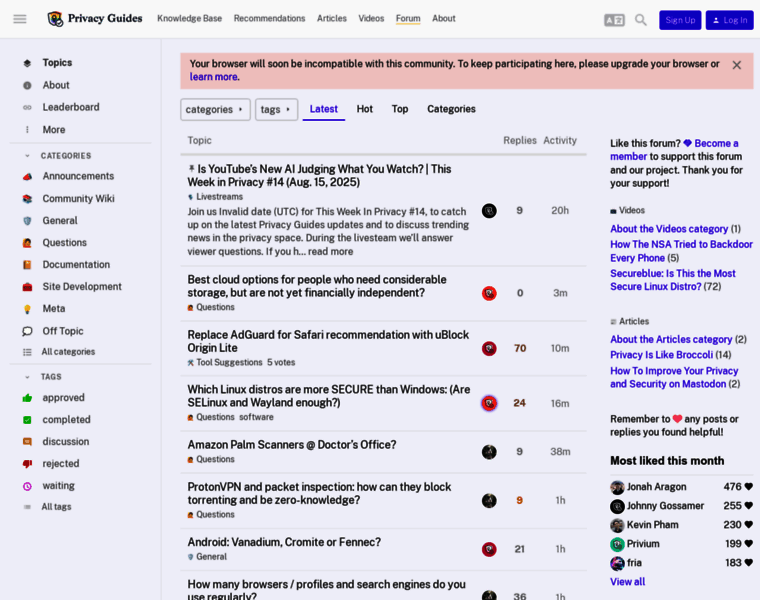
Task: Sort topics by Activity column header
Action: (560, 141)
